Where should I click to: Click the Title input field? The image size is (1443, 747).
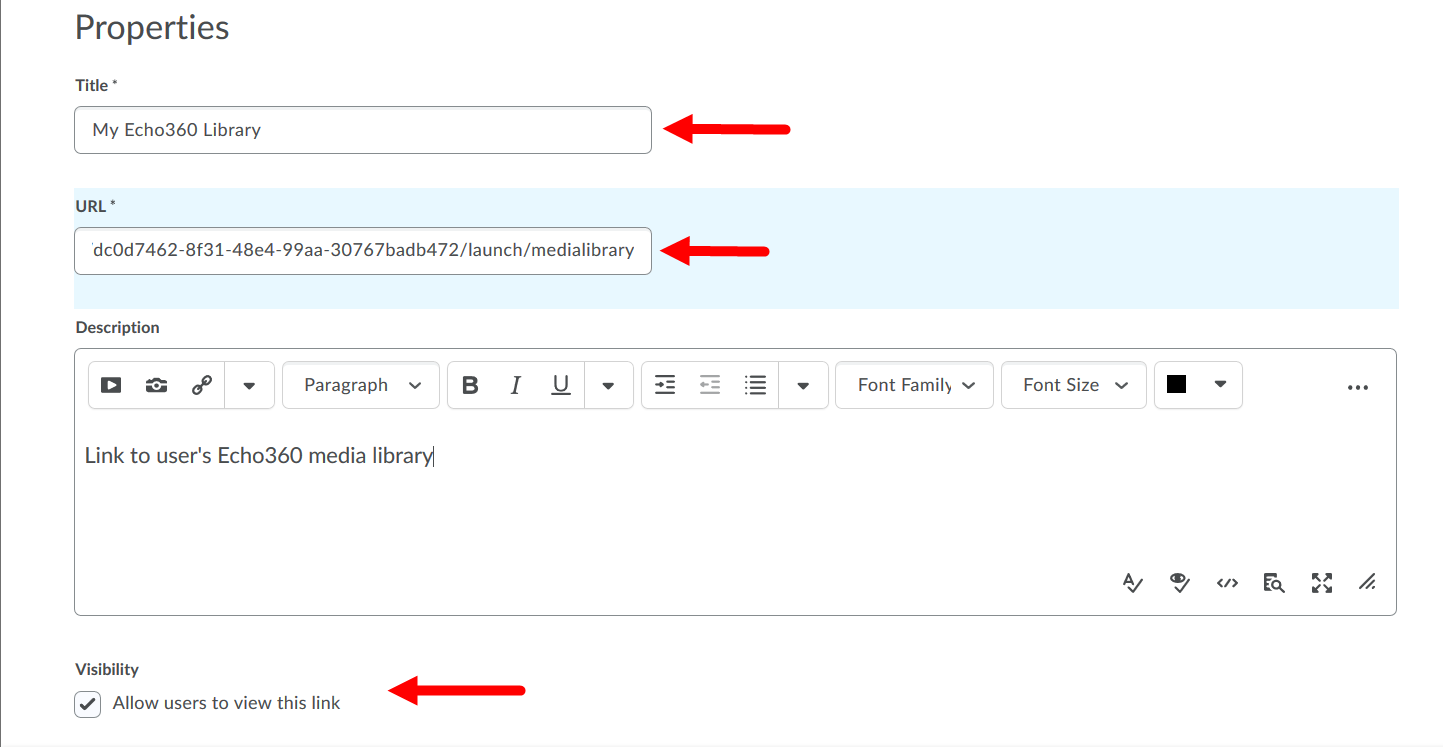click(363, 130)
